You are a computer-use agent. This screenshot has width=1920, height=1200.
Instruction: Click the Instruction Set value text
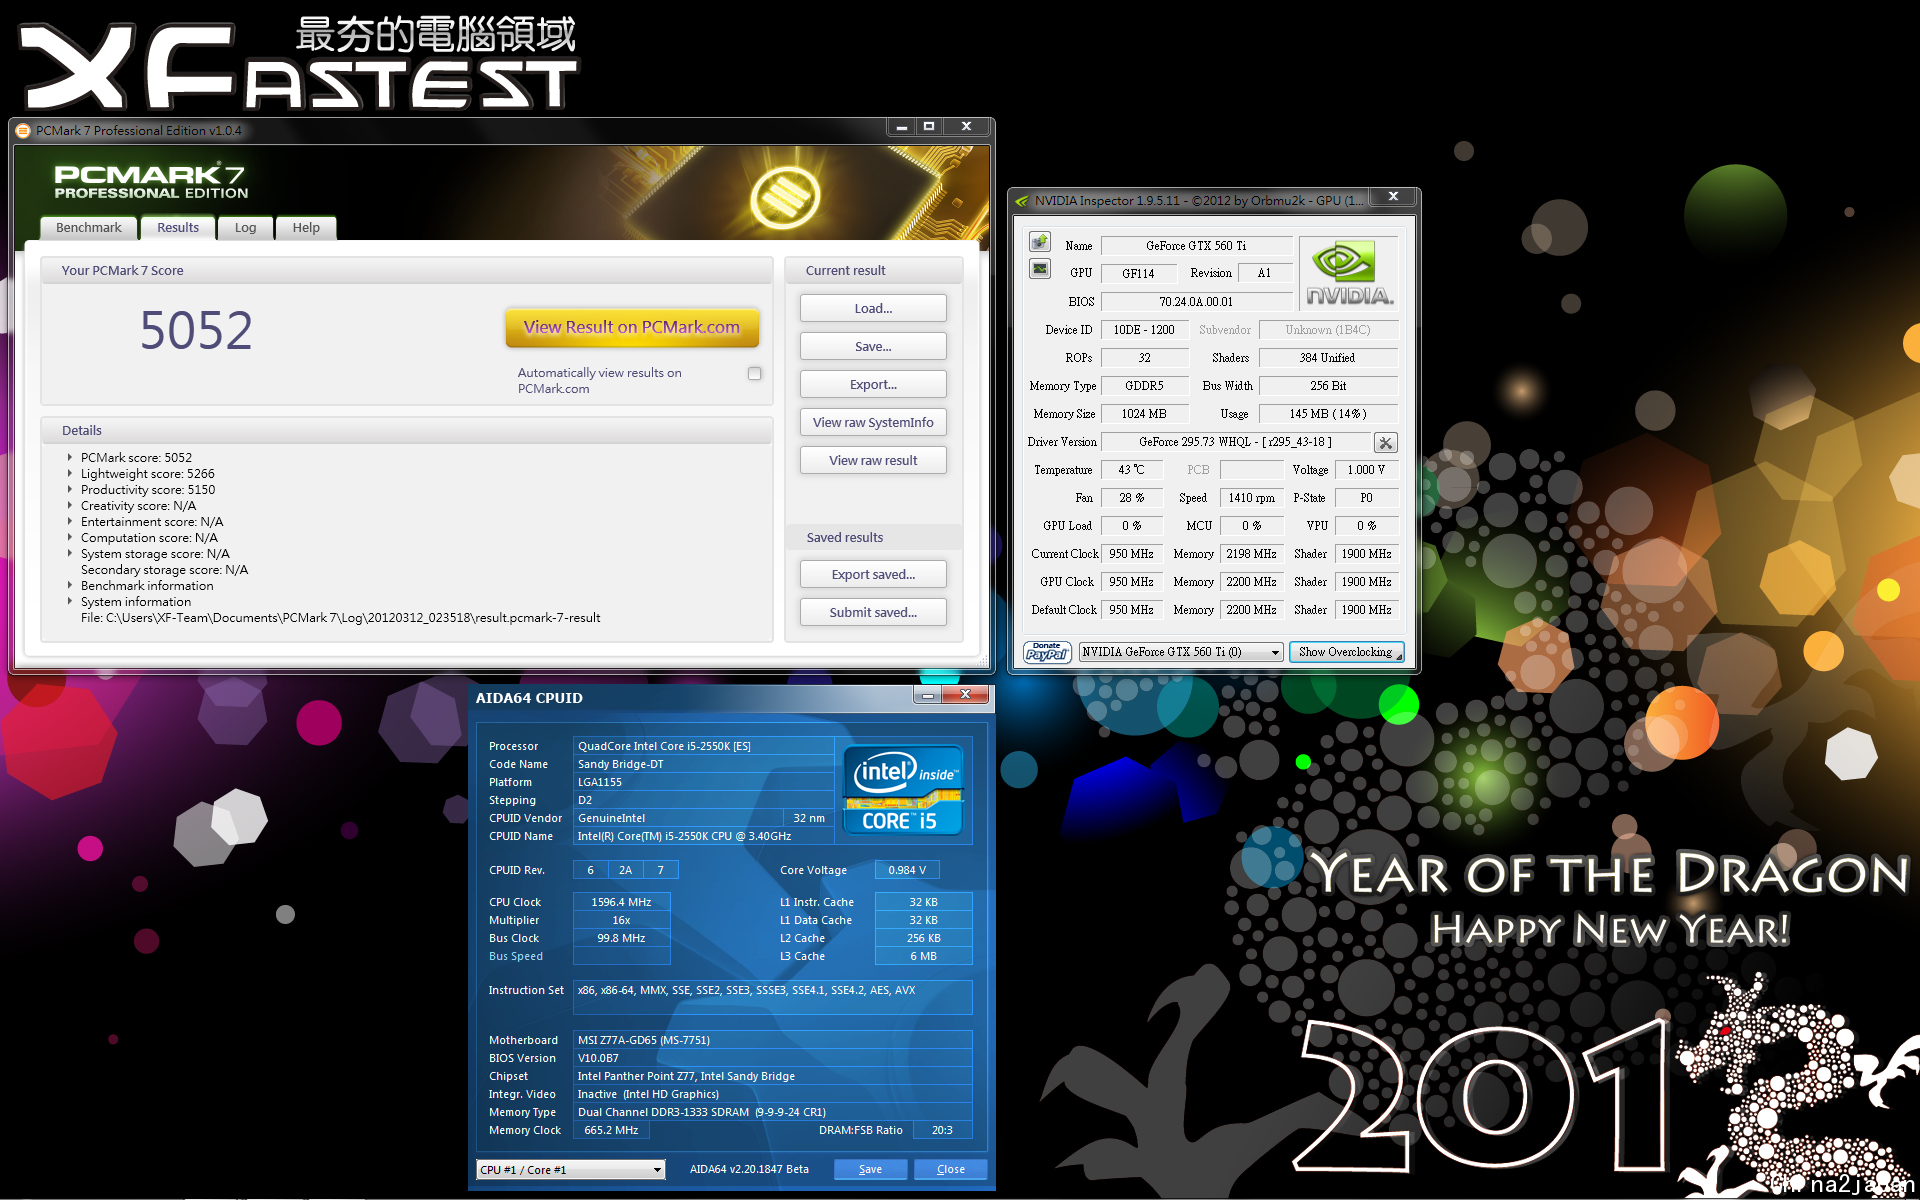tap(772, 997)
